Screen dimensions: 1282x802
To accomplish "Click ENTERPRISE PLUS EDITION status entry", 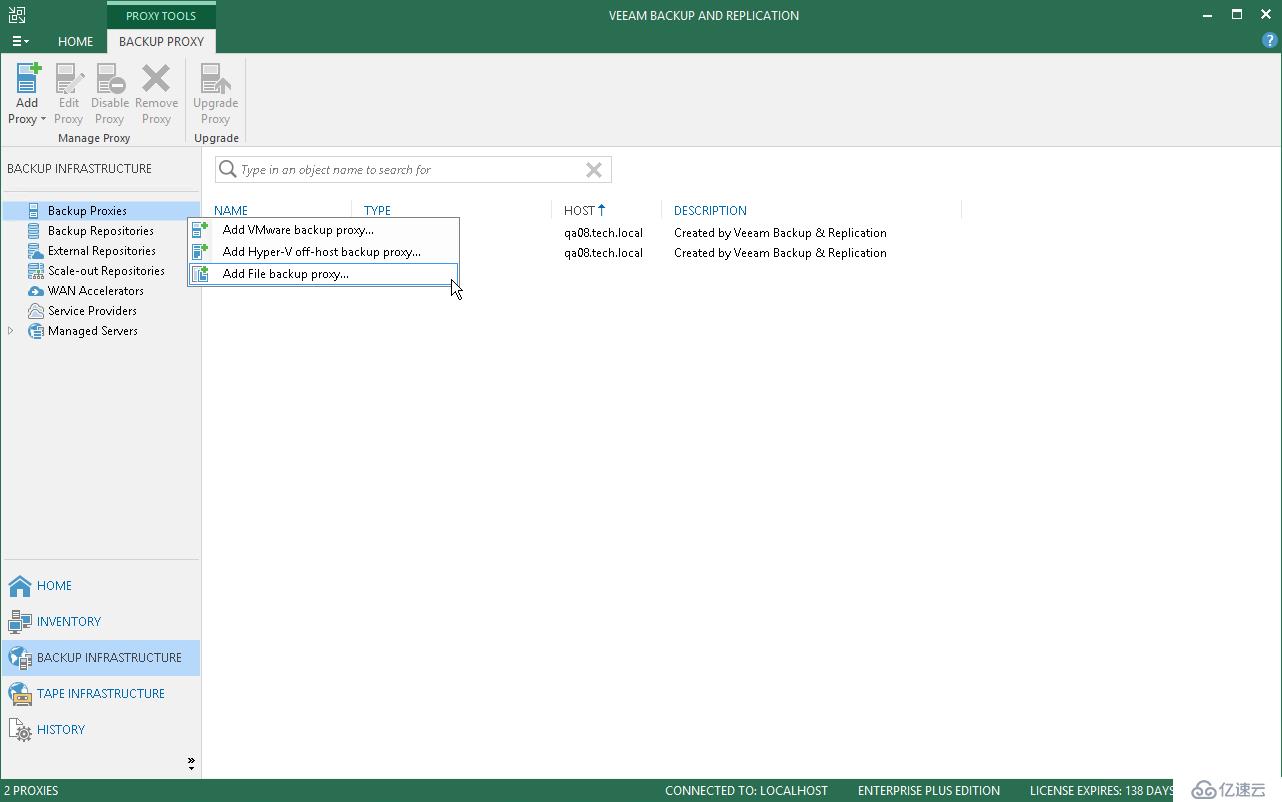I will pos(929,791).
